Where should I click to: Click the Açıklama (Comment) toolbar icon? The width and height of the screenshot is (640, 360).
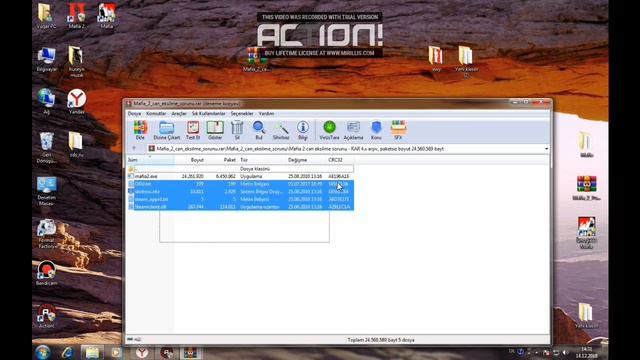point(353,130)
